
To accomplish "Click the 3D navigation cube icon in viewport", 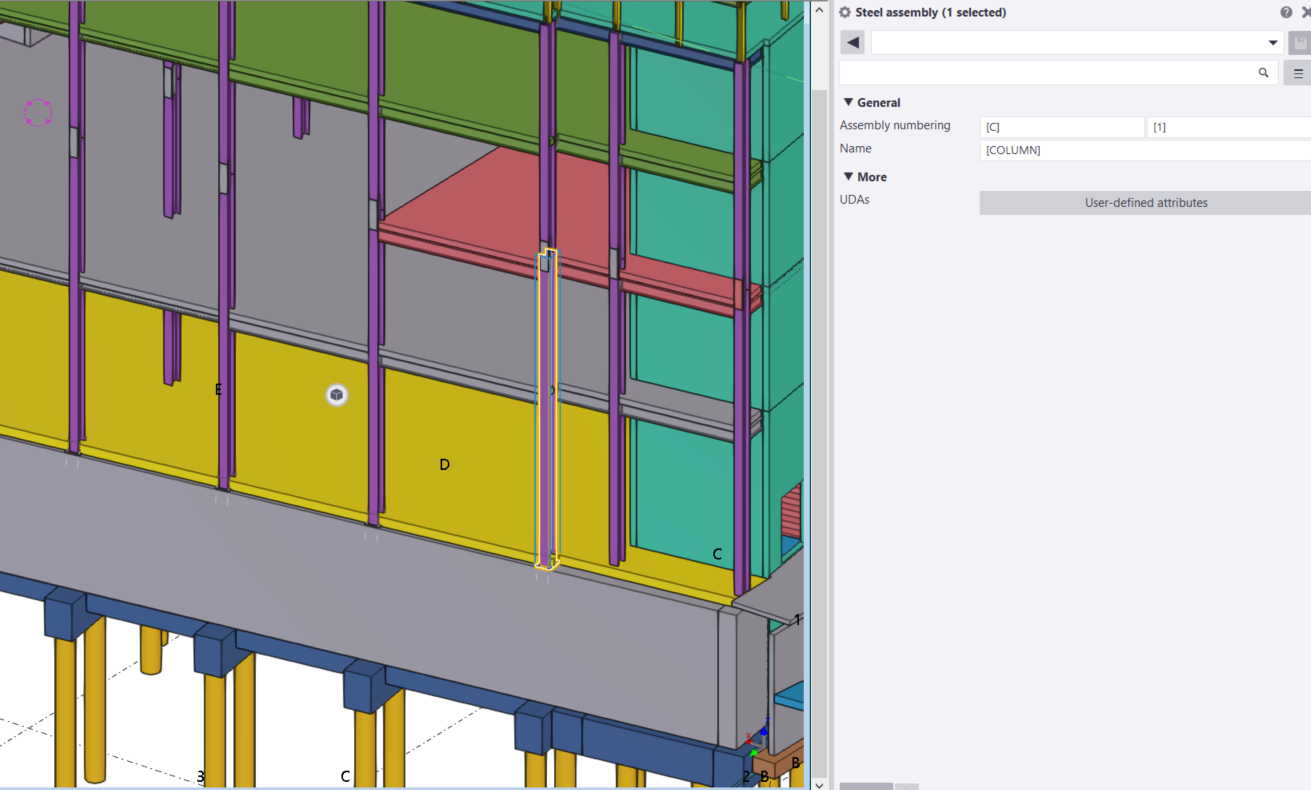I will pyautogui.click(x=336, y=395).
